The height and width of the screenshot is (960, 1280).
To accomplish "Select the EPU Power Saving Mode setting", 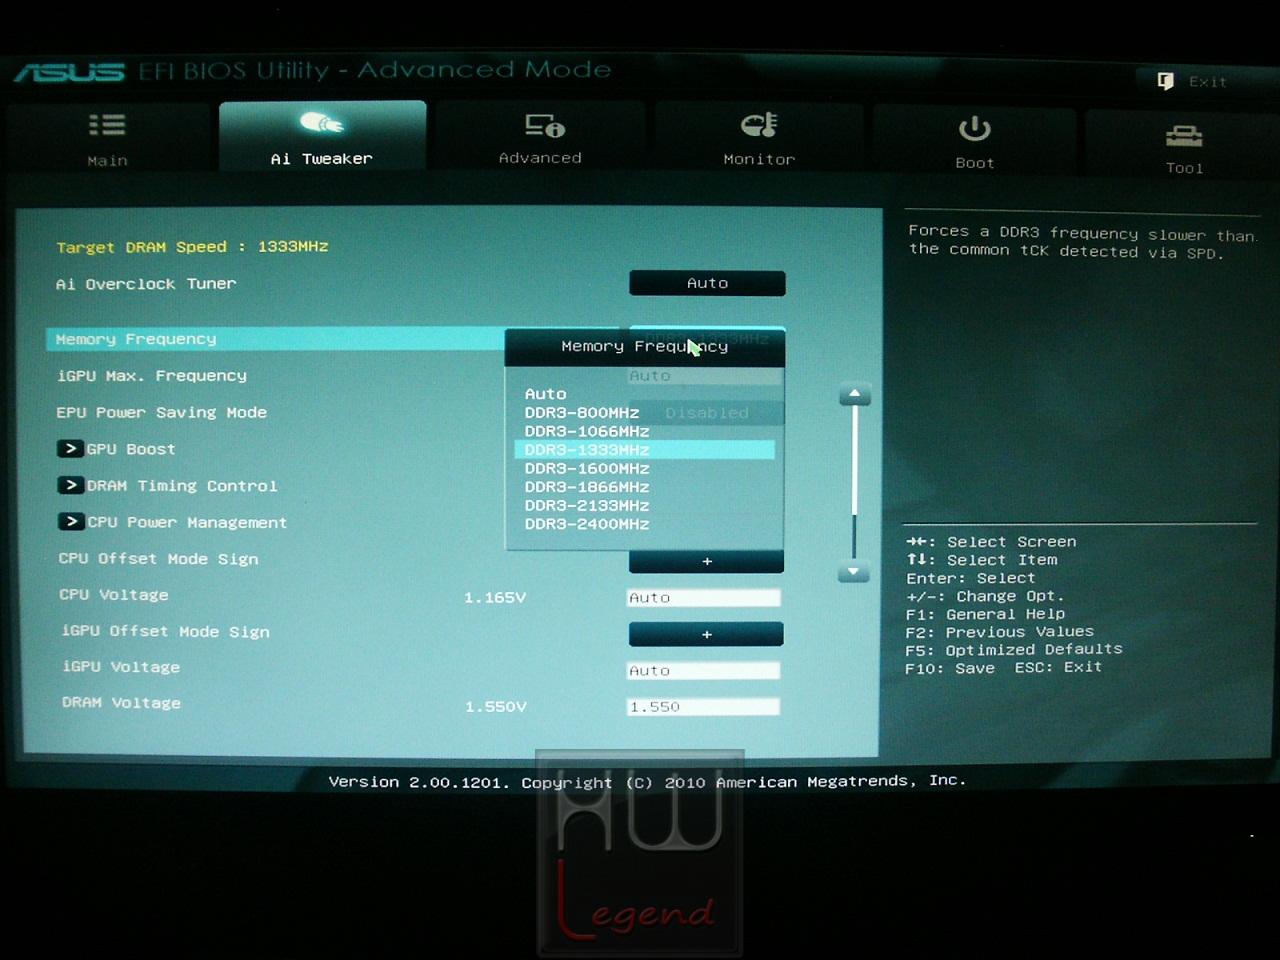I will 162,412.
